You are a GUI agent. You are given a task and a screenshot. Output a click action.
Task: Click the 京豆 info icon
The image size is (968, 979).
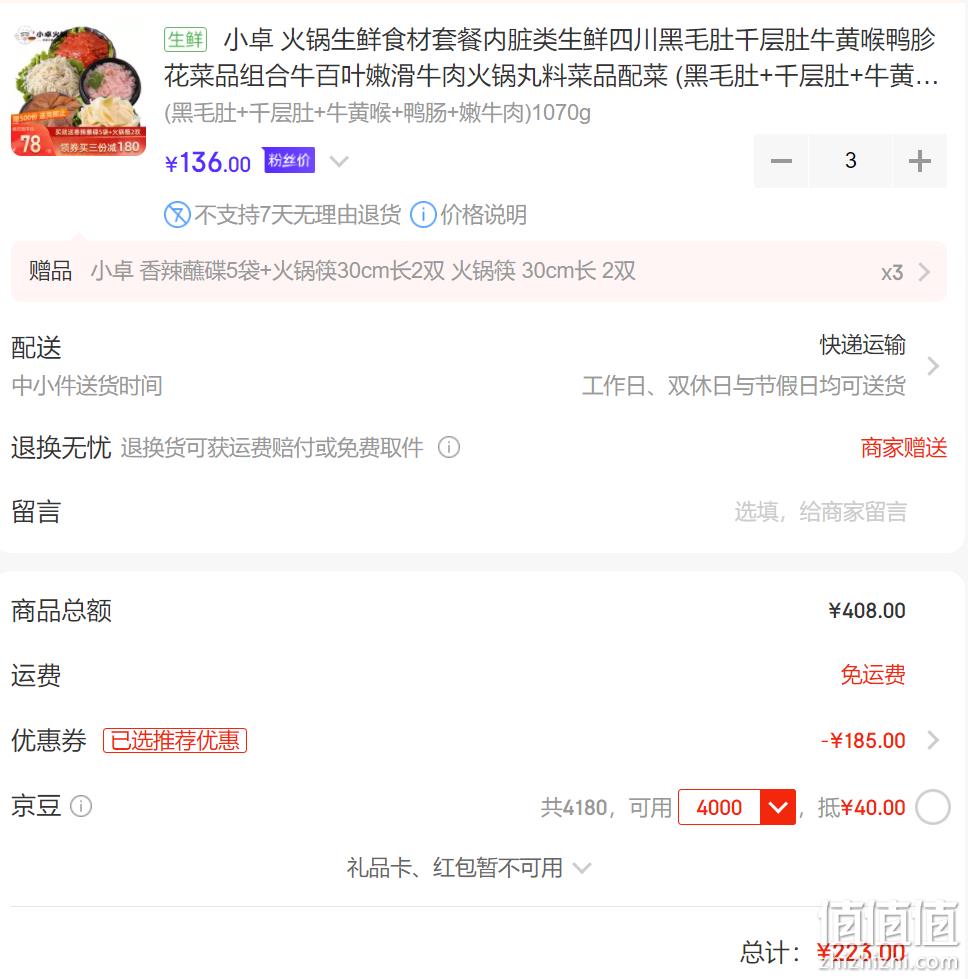click(x=81, y=806)
